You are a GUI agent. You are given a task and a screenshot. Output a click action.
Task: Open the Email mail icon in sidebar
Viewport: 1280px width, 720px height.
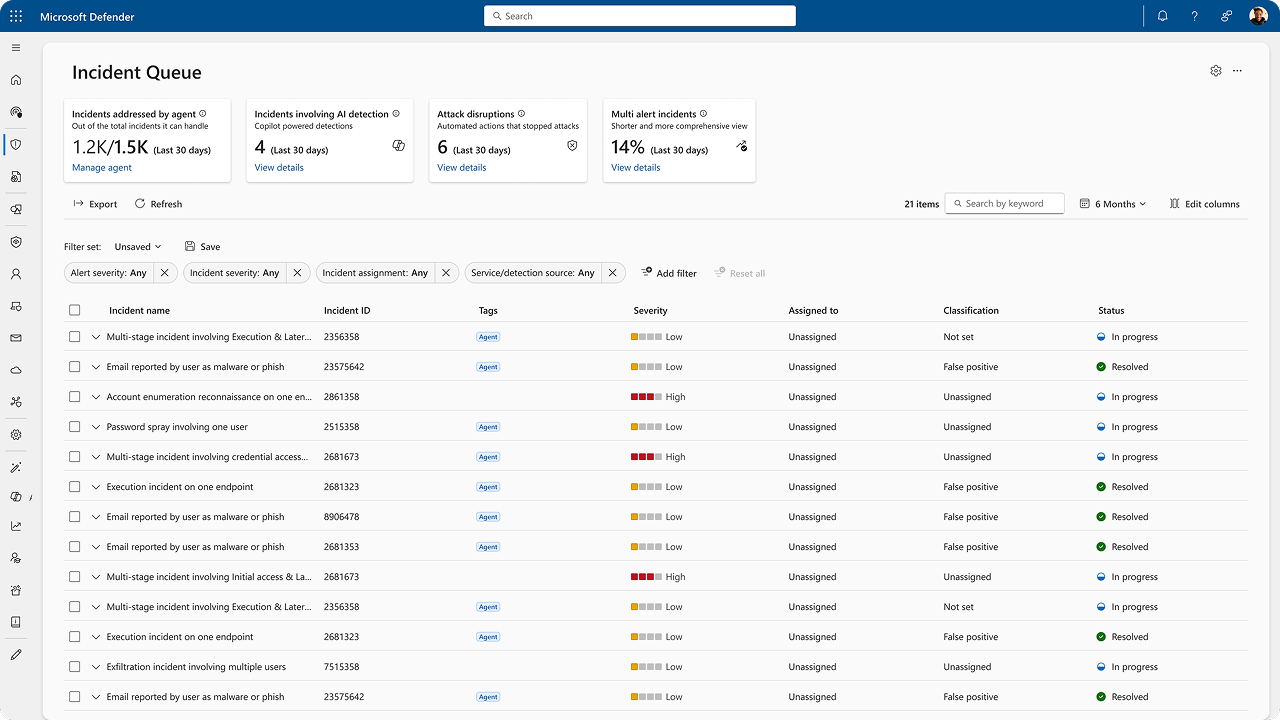pyautogui.click(x=16, y=338)
